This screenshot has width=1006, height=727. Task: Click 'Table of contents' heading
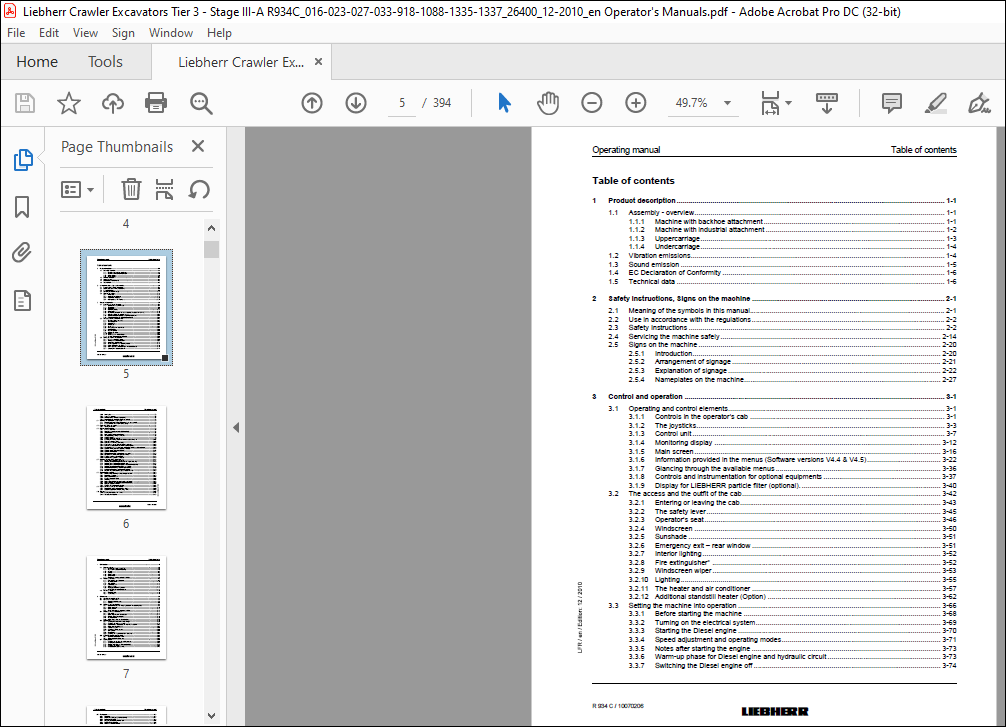[x=633, y=181]
